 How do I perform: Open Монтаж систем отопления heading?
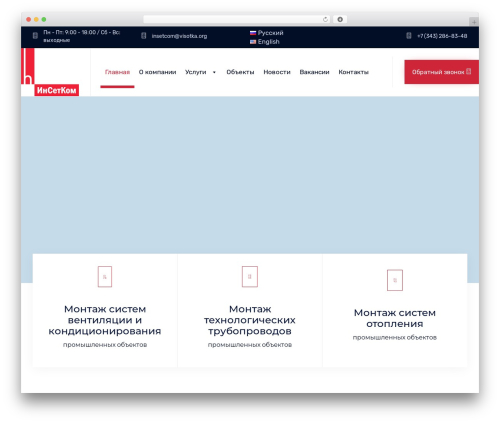pyautogui.click(x=395, y=318)
